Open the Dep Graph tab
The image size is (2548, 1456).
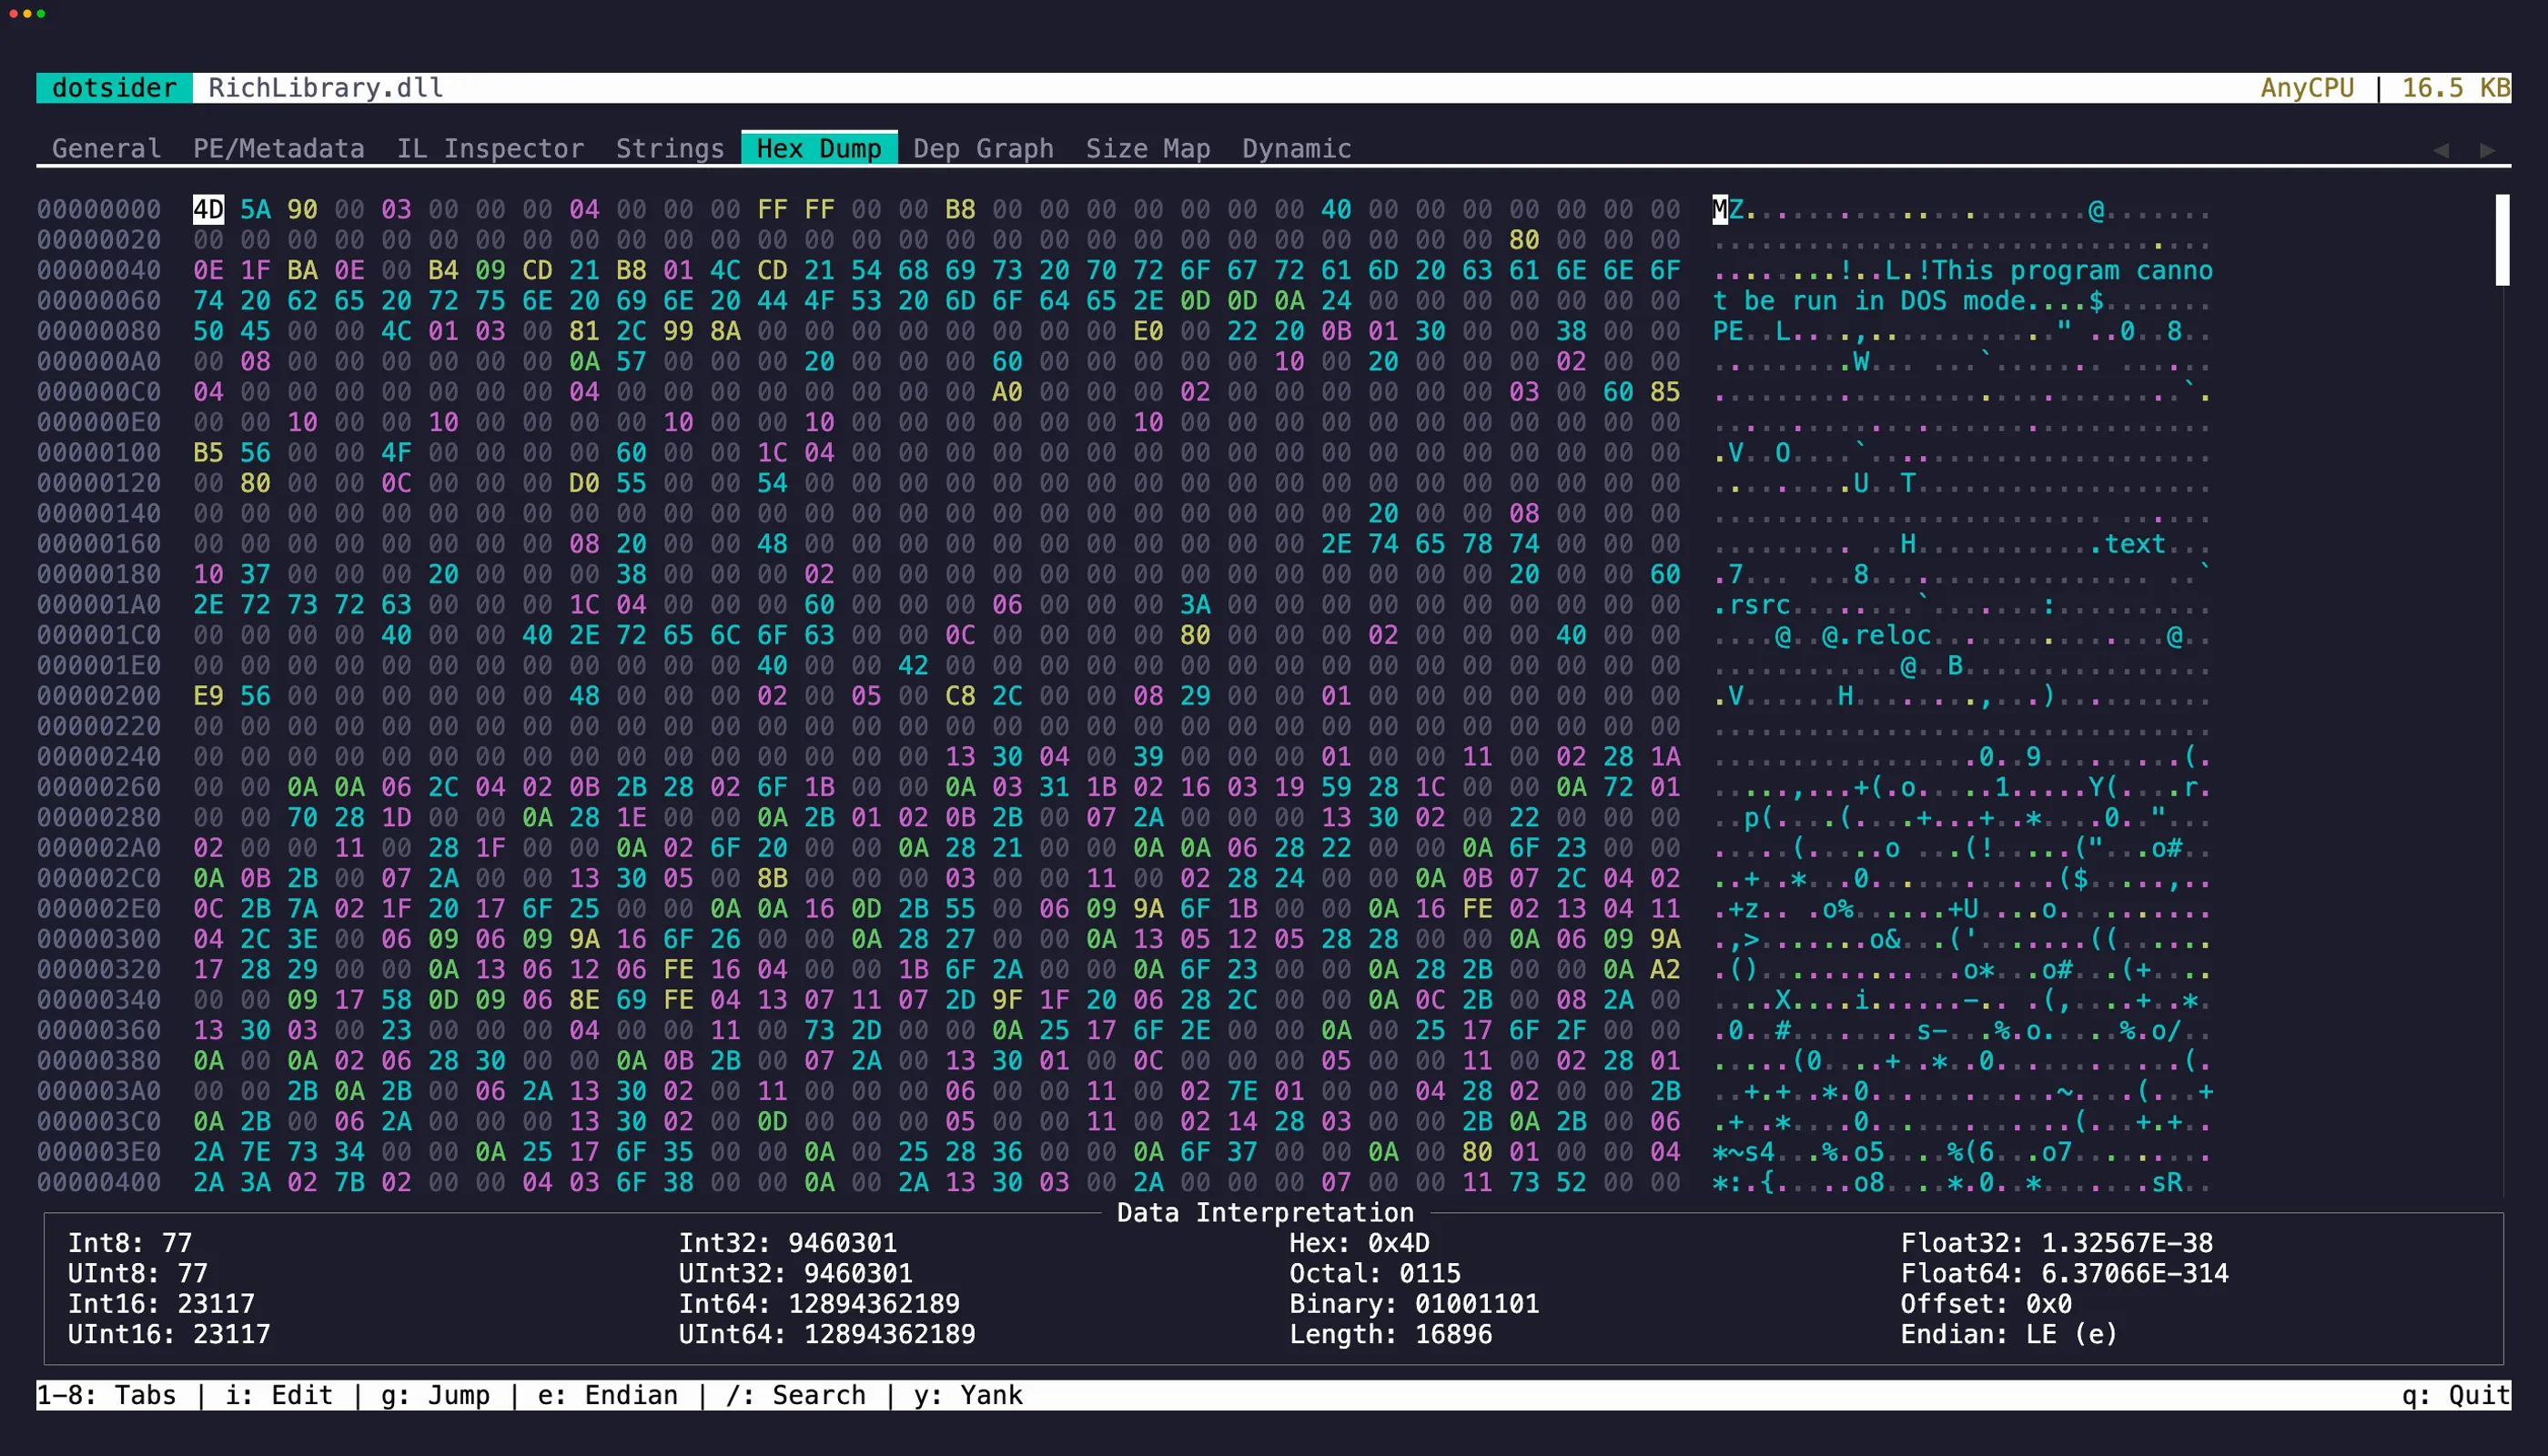pyautogui.click(x=983, y=148)
